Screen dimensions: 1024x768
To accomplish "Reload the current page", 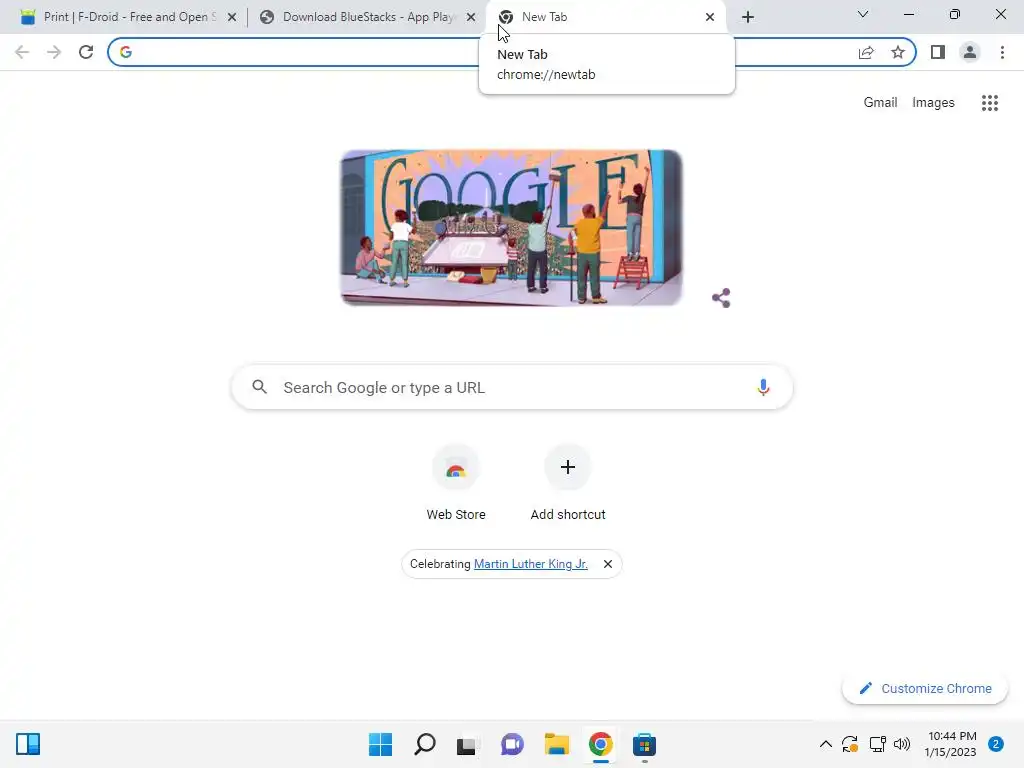I will coord(86,52).
